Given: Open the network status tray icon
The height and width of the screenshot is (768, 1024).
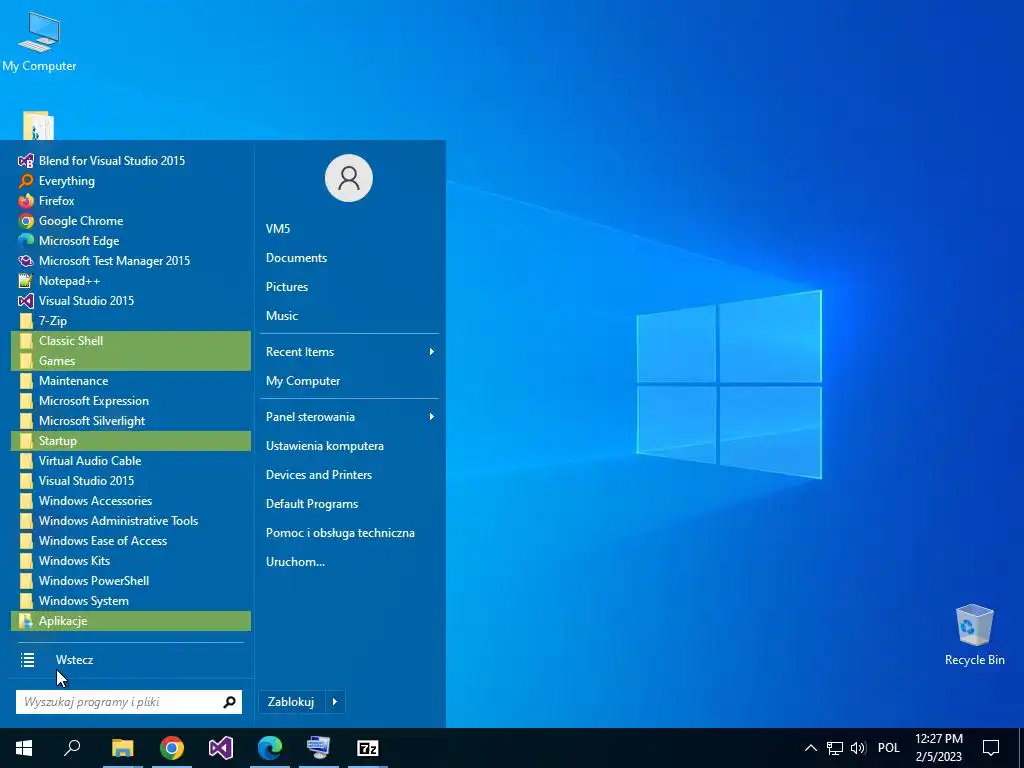Looking at the screenshot, I should [835, 748].
